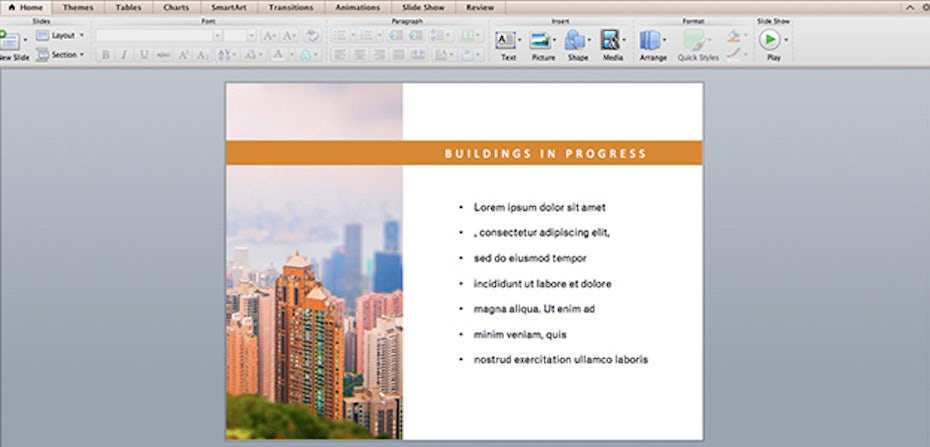Toggle italic formatting
This screenshot has height=447, width=930.
[x=124, y=55]
